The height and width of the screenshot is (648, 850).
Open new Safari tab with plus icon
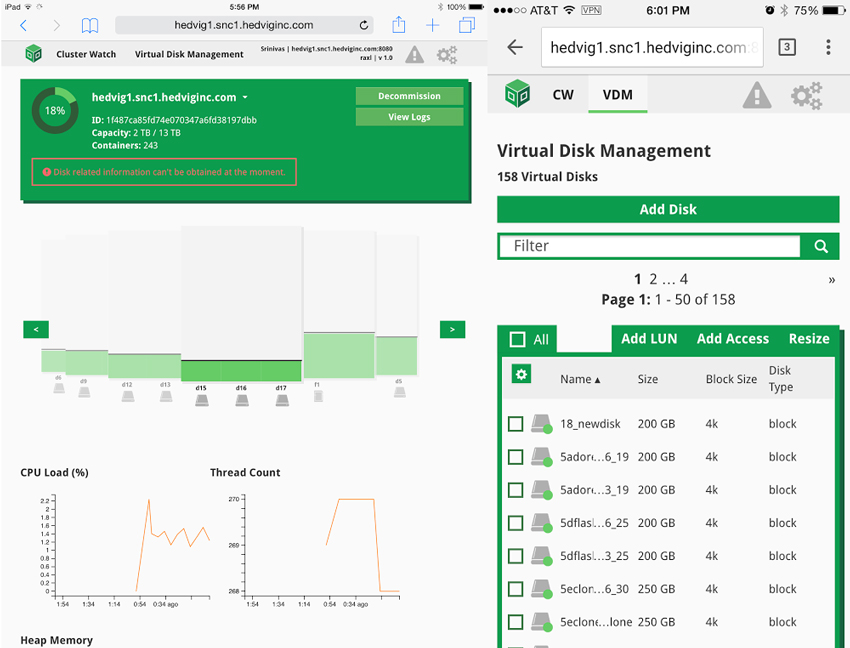433,25
